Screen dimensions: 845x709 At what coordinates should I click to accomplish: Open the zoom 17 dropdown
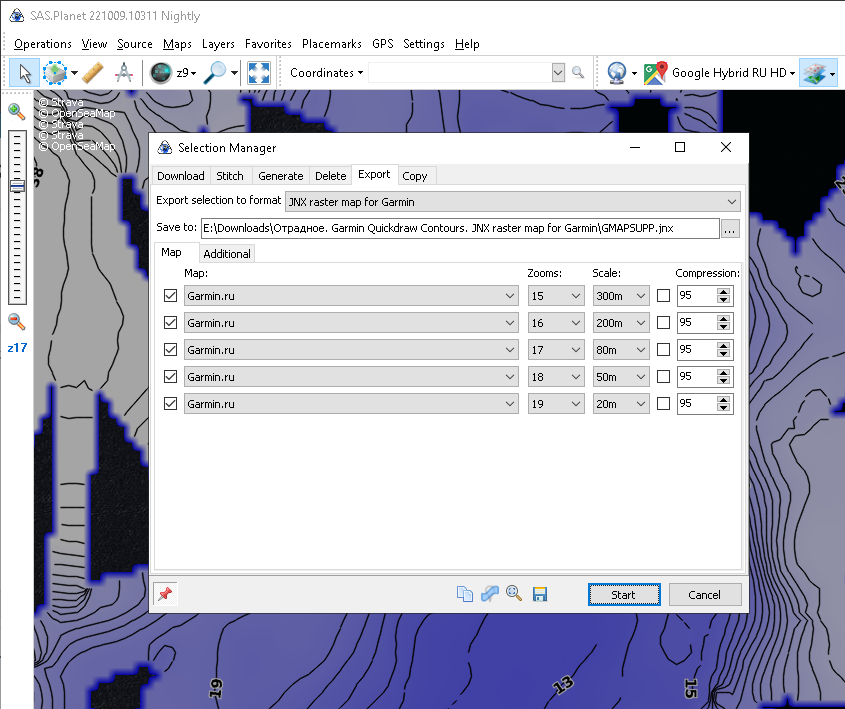[x=556, y=350]
